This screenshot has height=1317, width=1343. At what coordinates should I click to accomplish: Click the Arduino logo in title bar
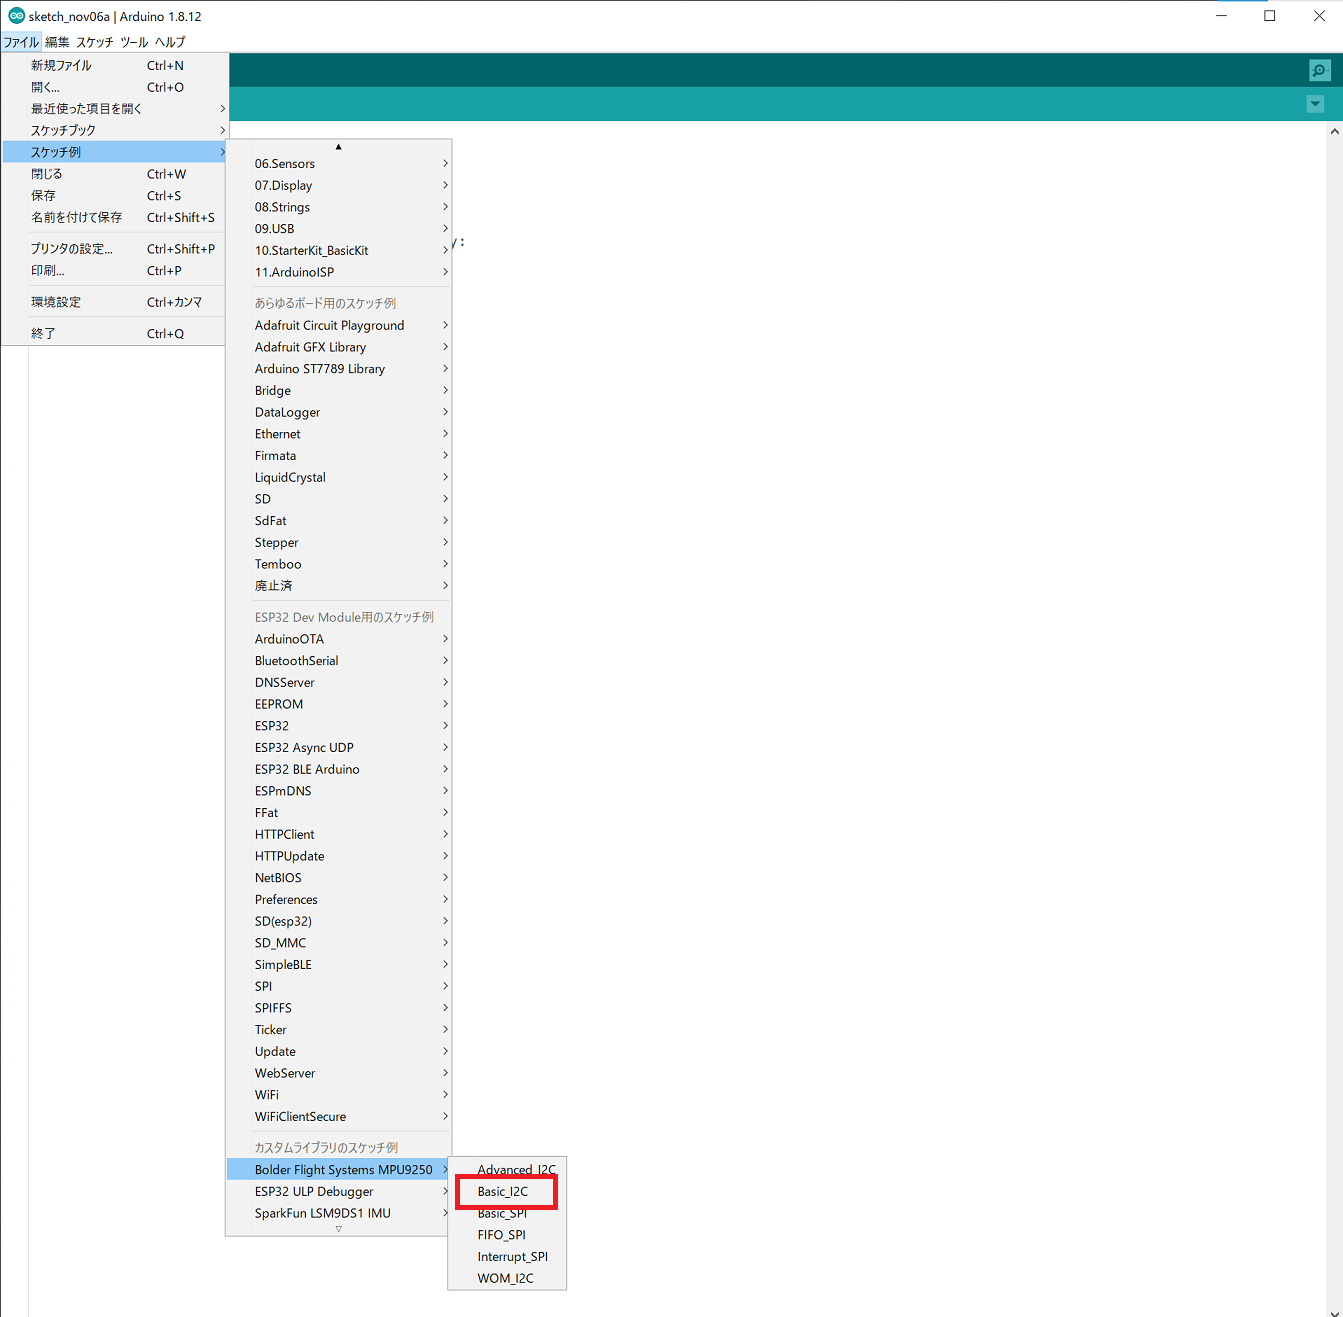click(16, 16)
